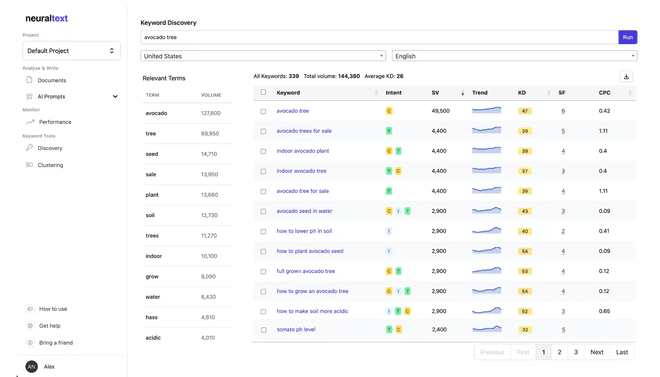This screenshot has height=377, width=660.
Task: Open Documents from the sidebar
Action: point(51,80)
